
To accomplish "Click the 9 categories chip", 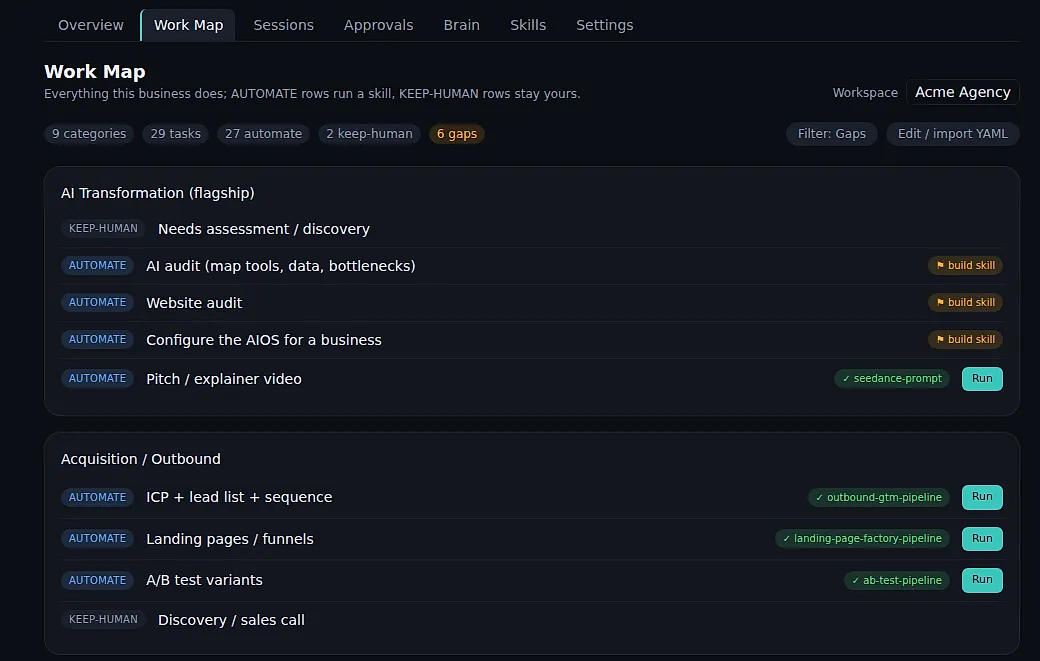I will coord(89,134).
